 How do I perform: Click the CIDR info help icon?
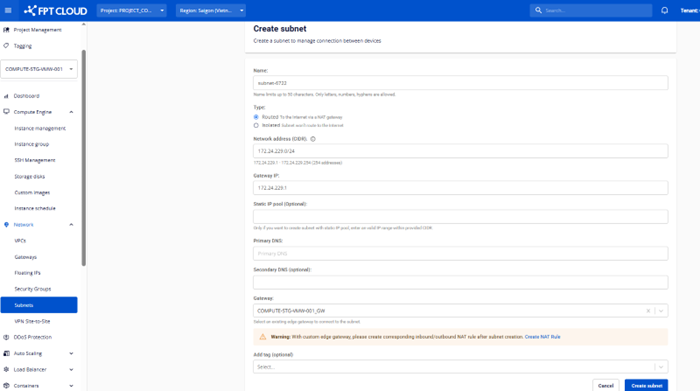tap(313, 139)
